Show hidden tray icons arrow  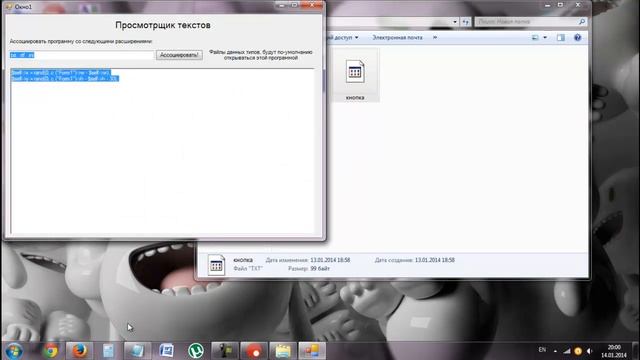point(555,351)
